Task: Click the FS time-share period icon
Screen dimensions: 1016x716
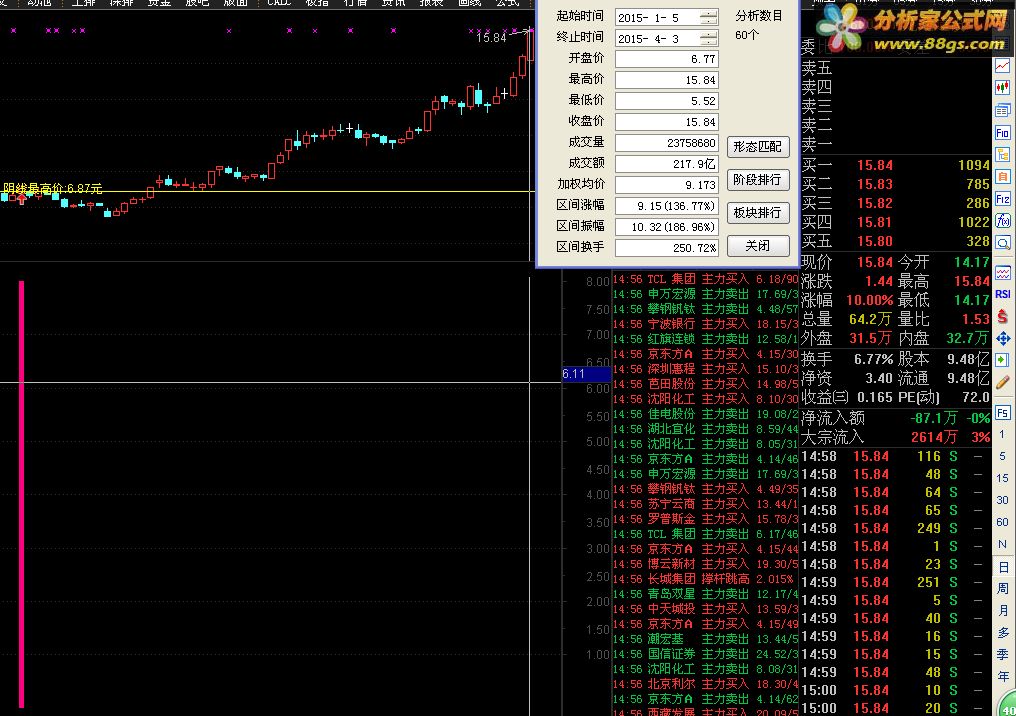Action: click(x=1002, y=413)
